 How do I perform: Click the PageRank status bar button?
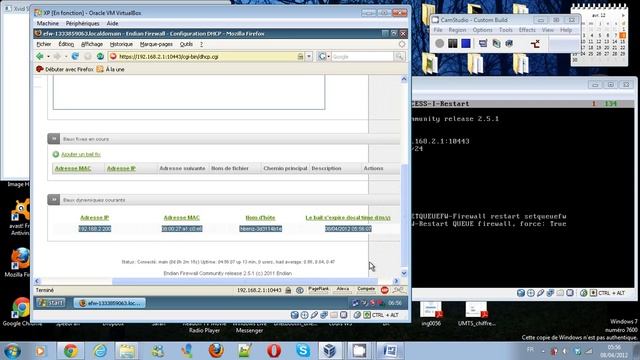tap(318, 290)
